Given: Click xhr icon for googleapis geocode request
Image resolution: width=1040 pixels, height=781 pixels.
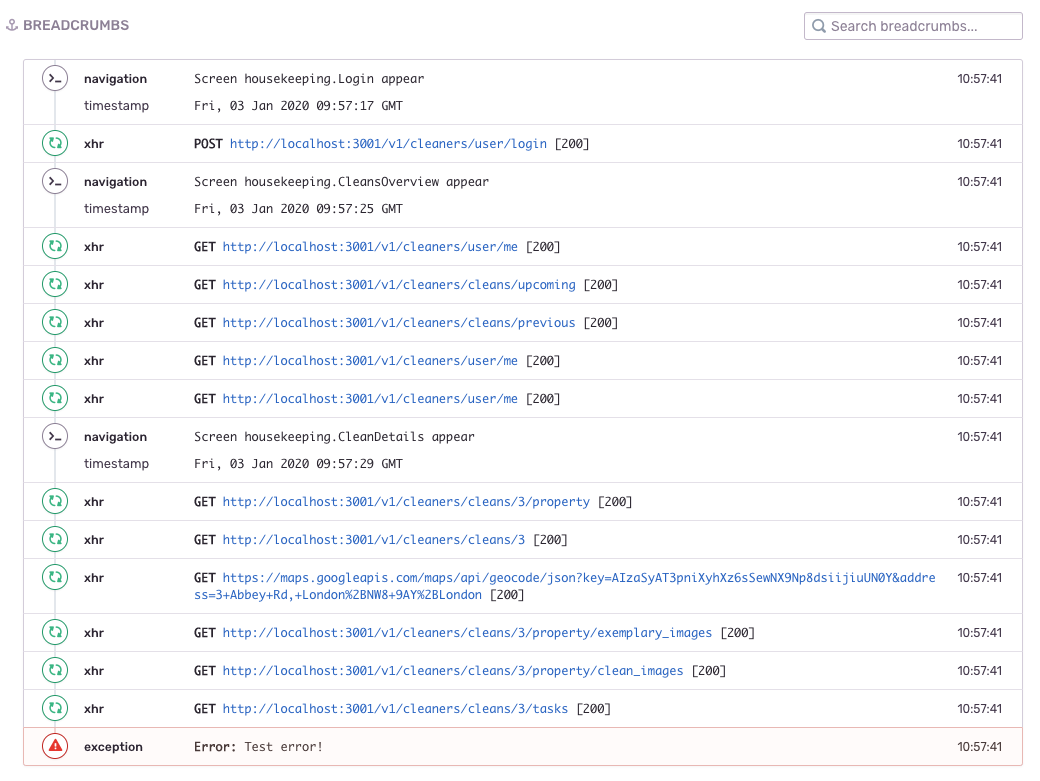Looking at the screenshot, I should pos(55,577).
